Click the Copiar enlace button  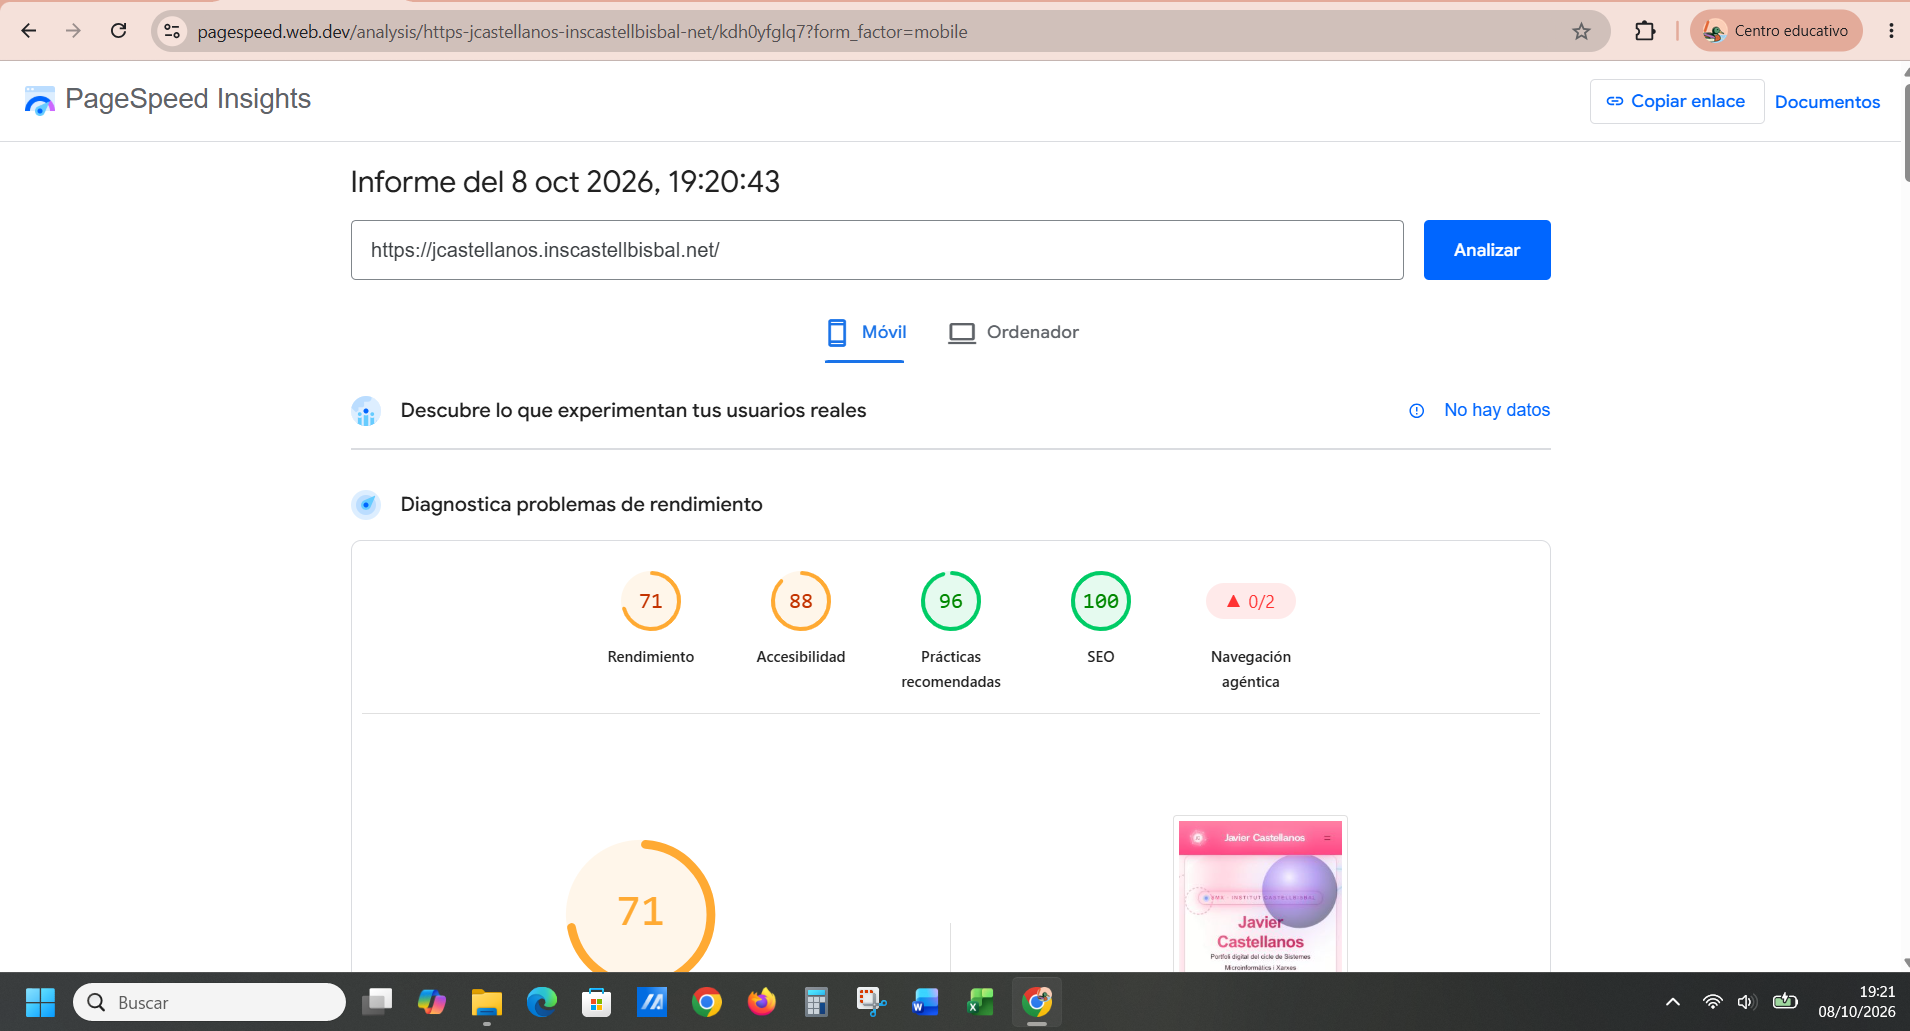[1677, 101]
